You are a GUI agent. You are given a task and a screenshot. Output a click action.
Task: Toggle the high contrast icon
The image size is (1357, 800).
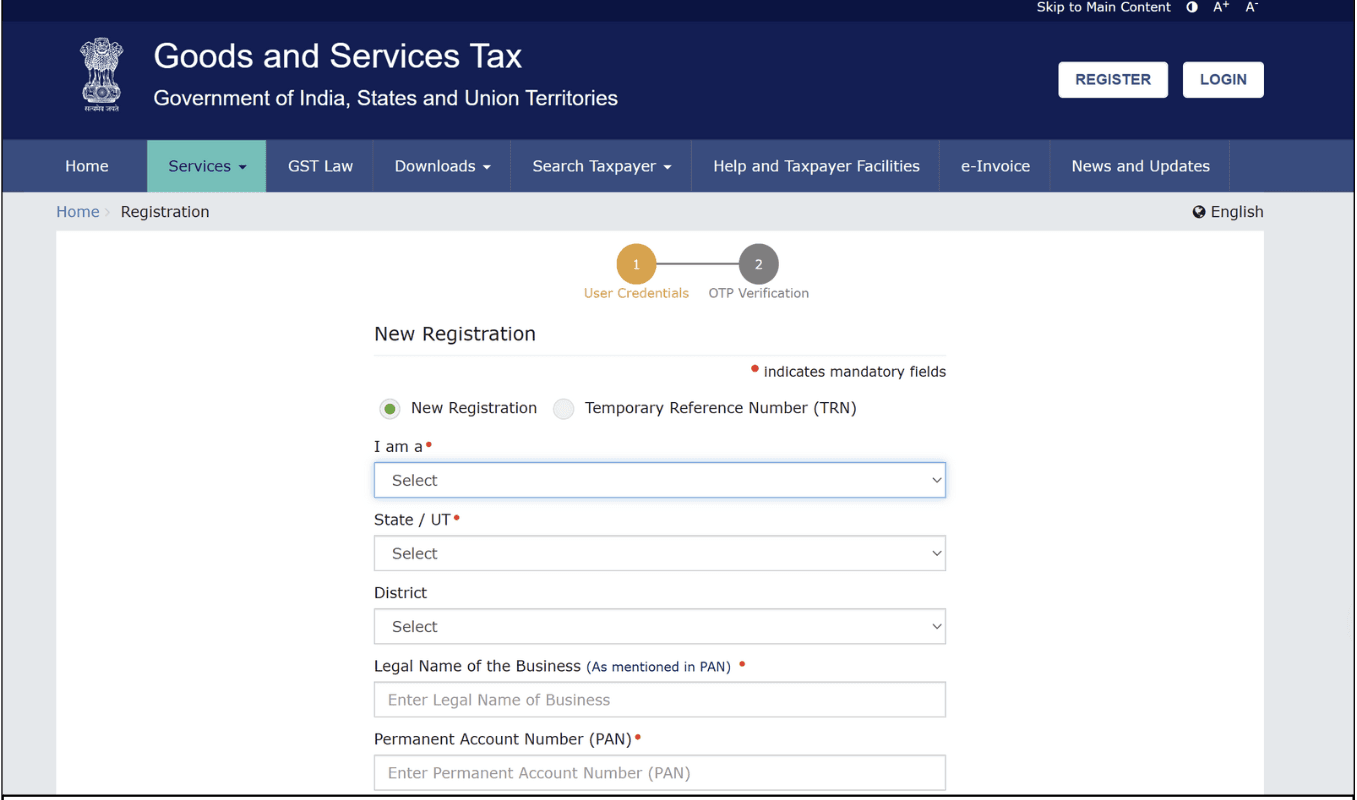coord(1192,7)
